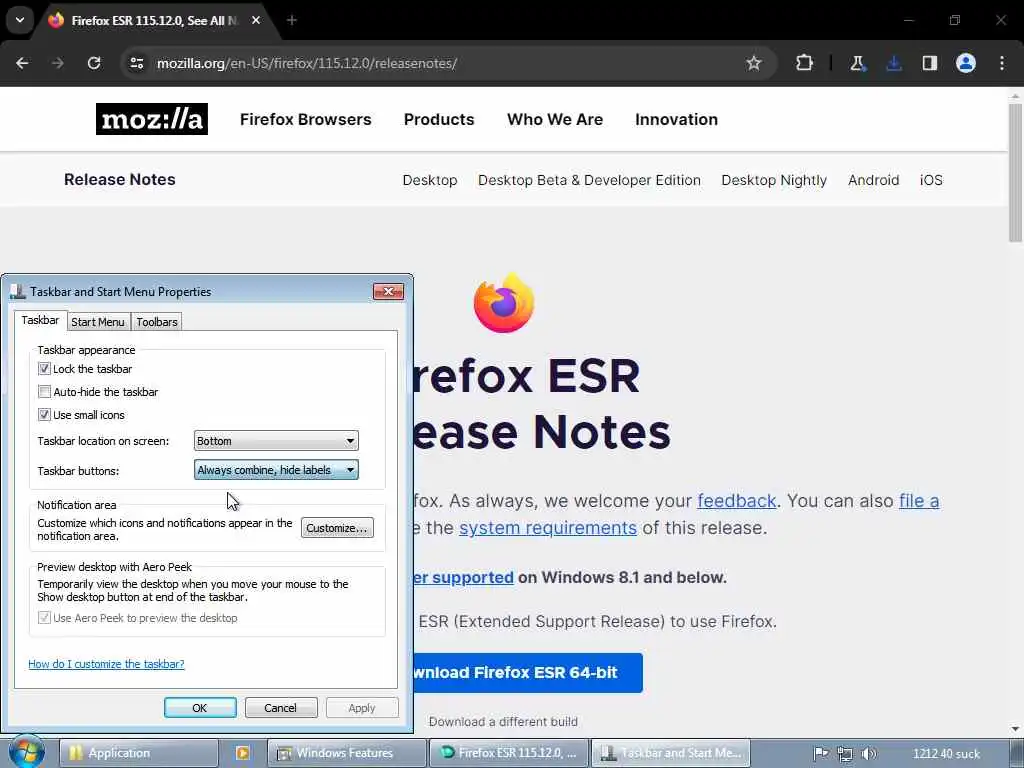Close Taskbar and Start Menu Properties dialog
The image size is (1024, 768).
click(388, 291)
